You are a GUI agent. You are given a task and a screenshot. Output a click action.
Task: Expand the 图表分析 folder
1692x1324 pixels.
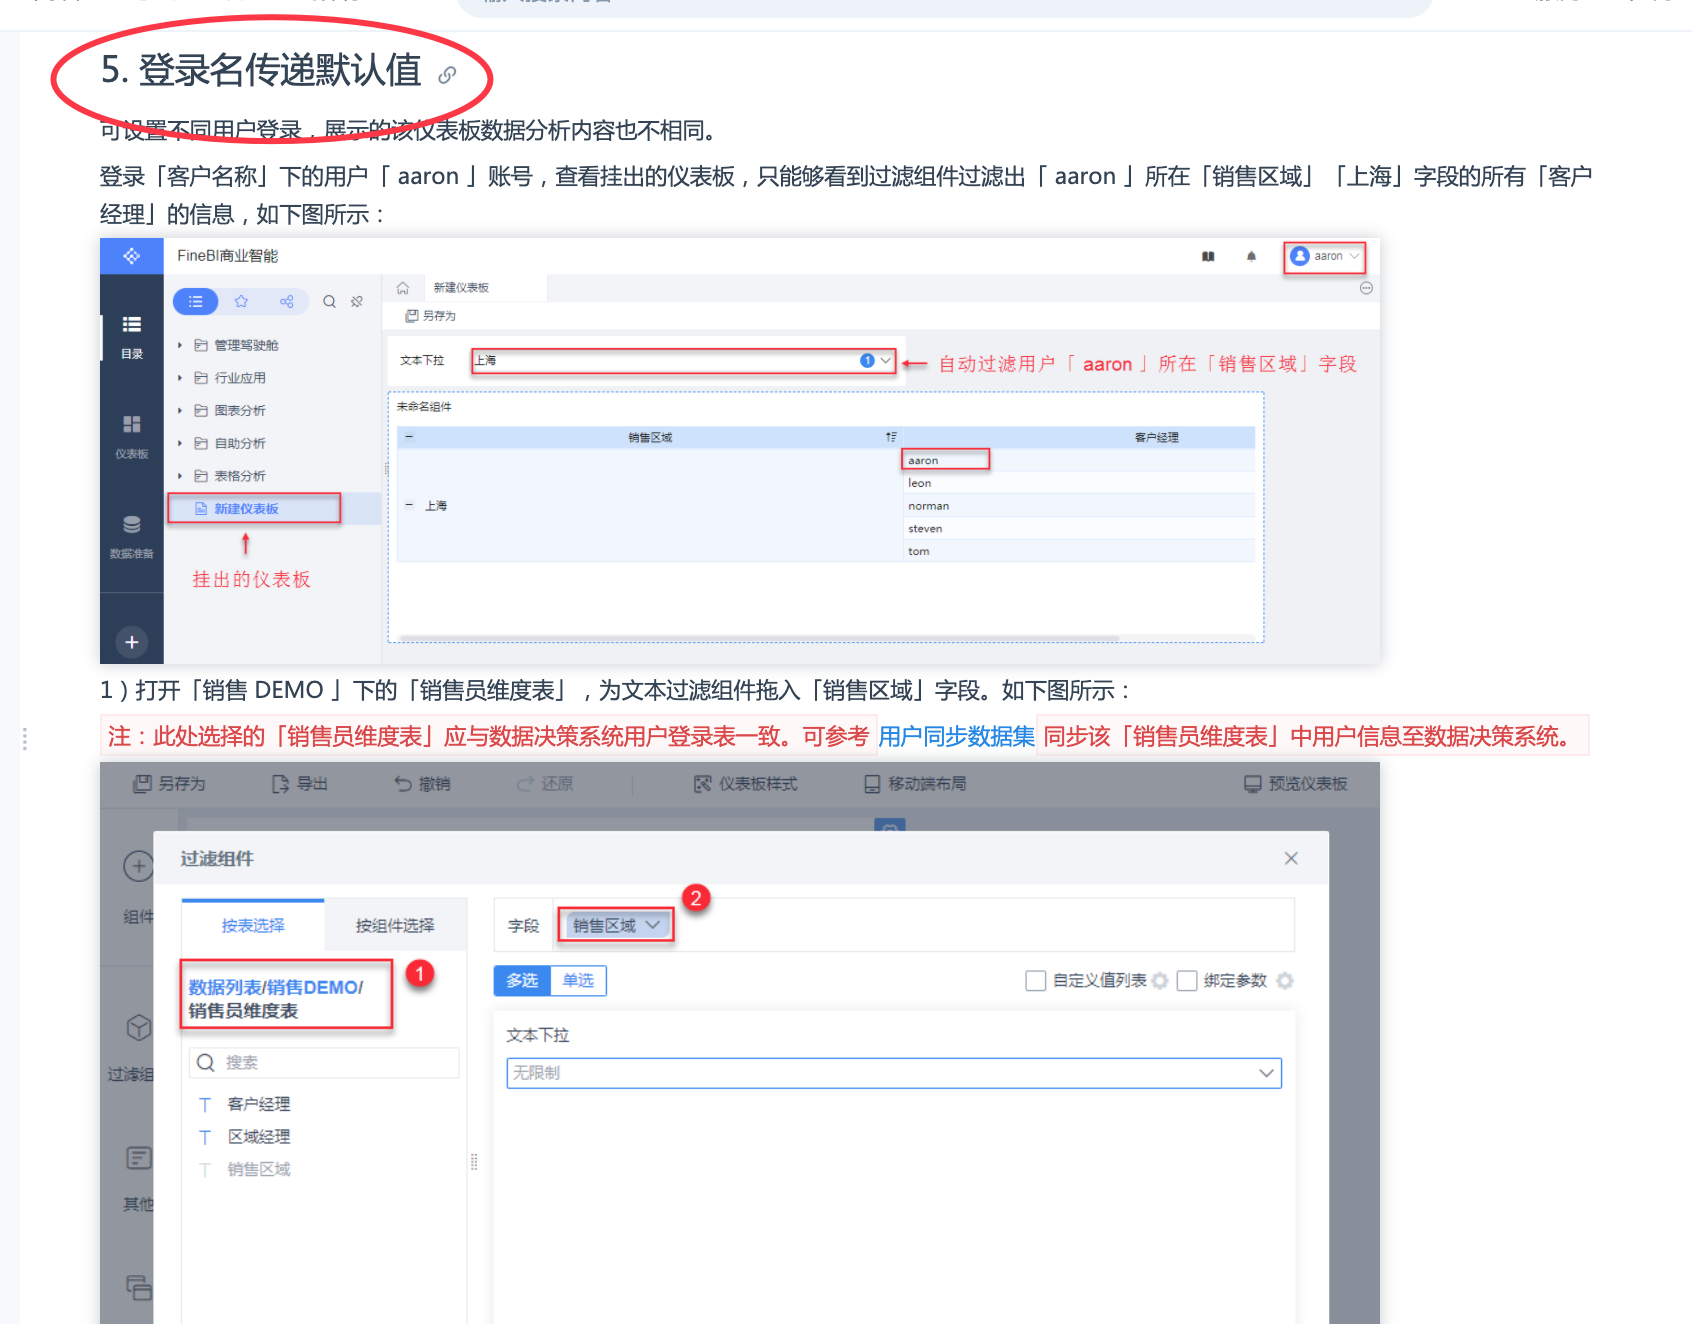(x=180, y=411)
